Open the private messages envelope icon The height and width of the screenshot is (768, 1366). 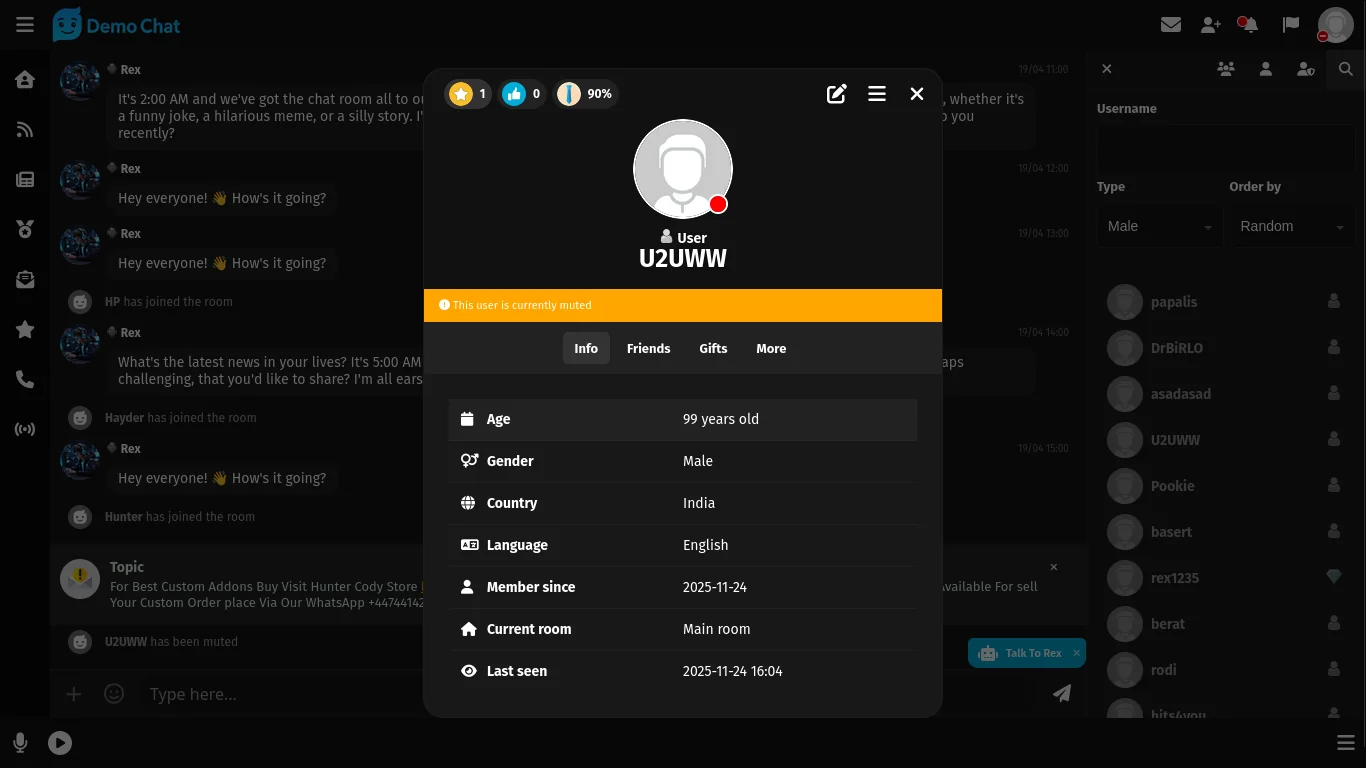tap(1171, 25)
